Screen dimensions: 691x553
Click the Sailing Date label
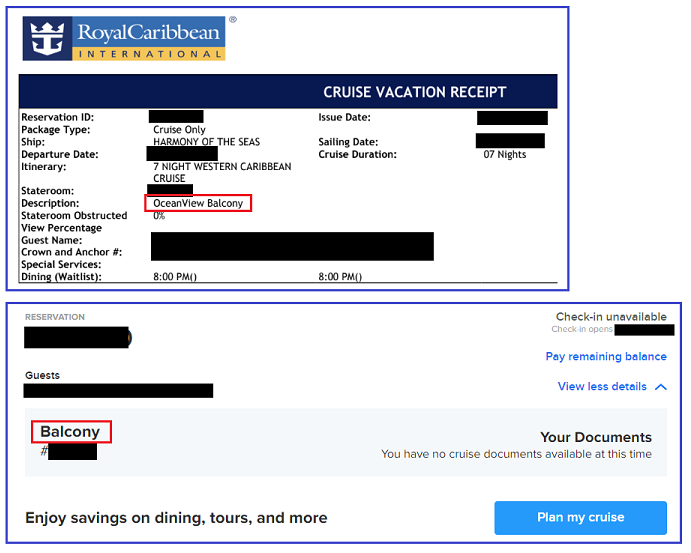coord(348,142)
